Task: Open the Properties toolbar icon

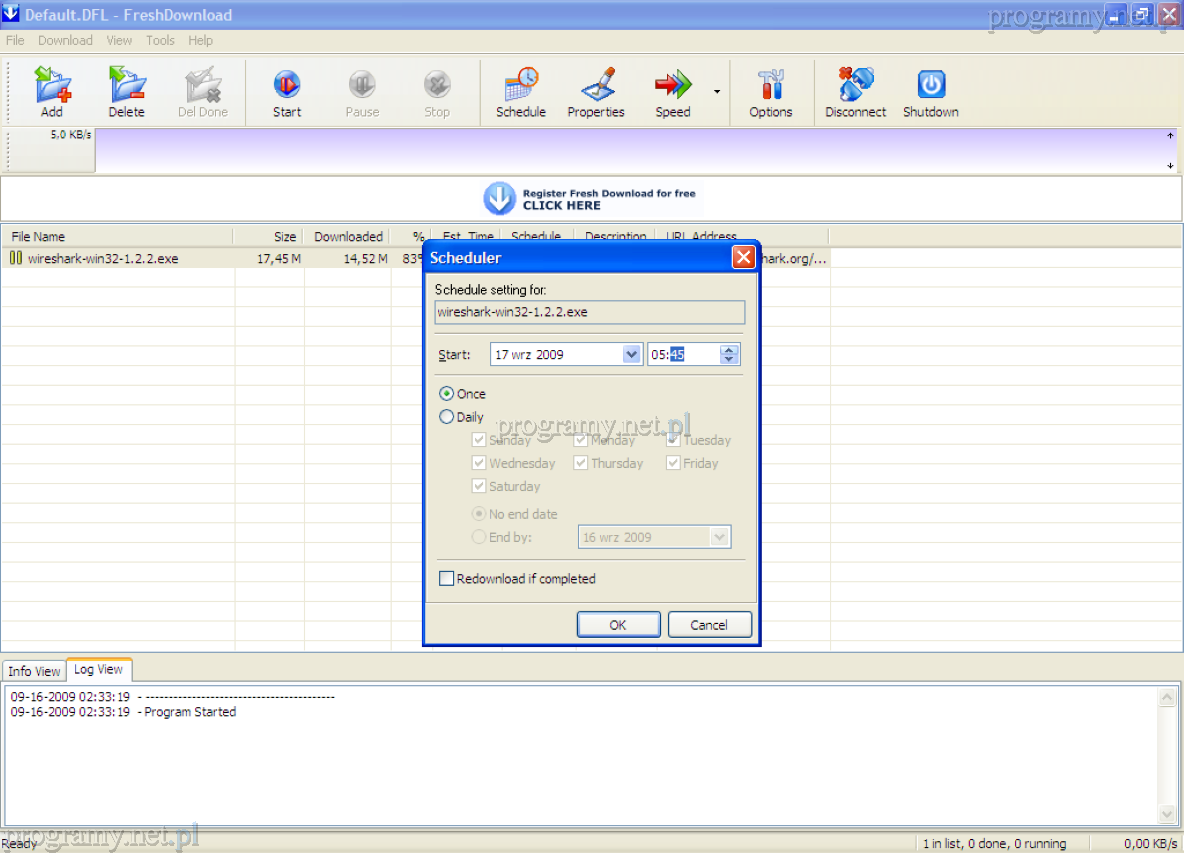Action: click(596, 86)
